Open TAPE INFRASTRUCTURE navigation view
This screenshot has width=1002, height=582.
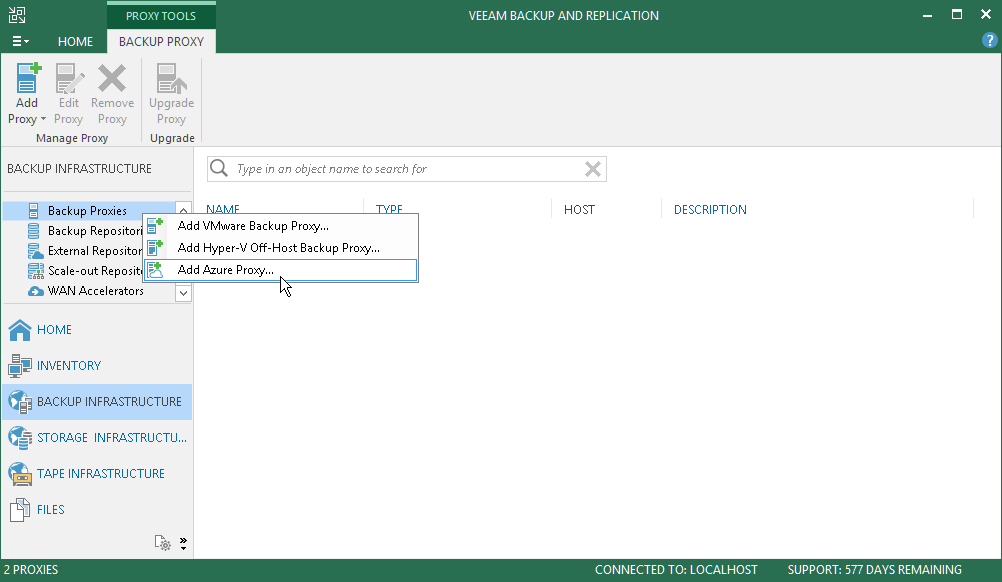[x=97, y=473]
